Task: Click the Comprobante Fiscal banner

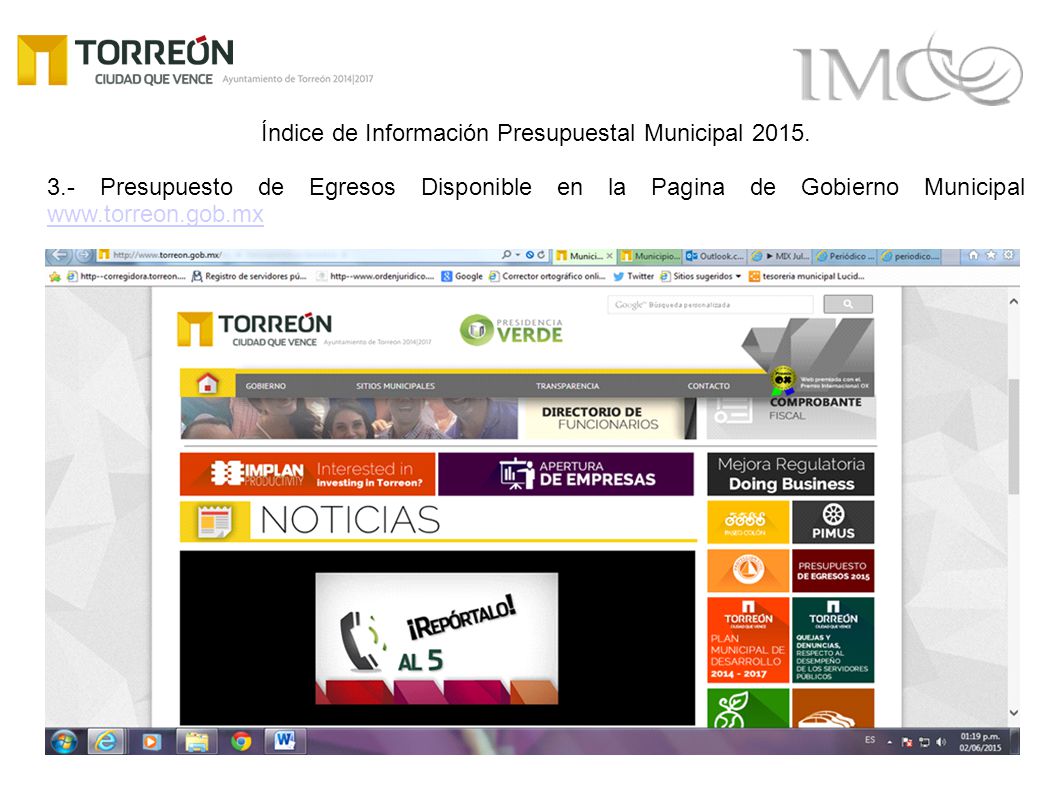Action: point(791,418)
